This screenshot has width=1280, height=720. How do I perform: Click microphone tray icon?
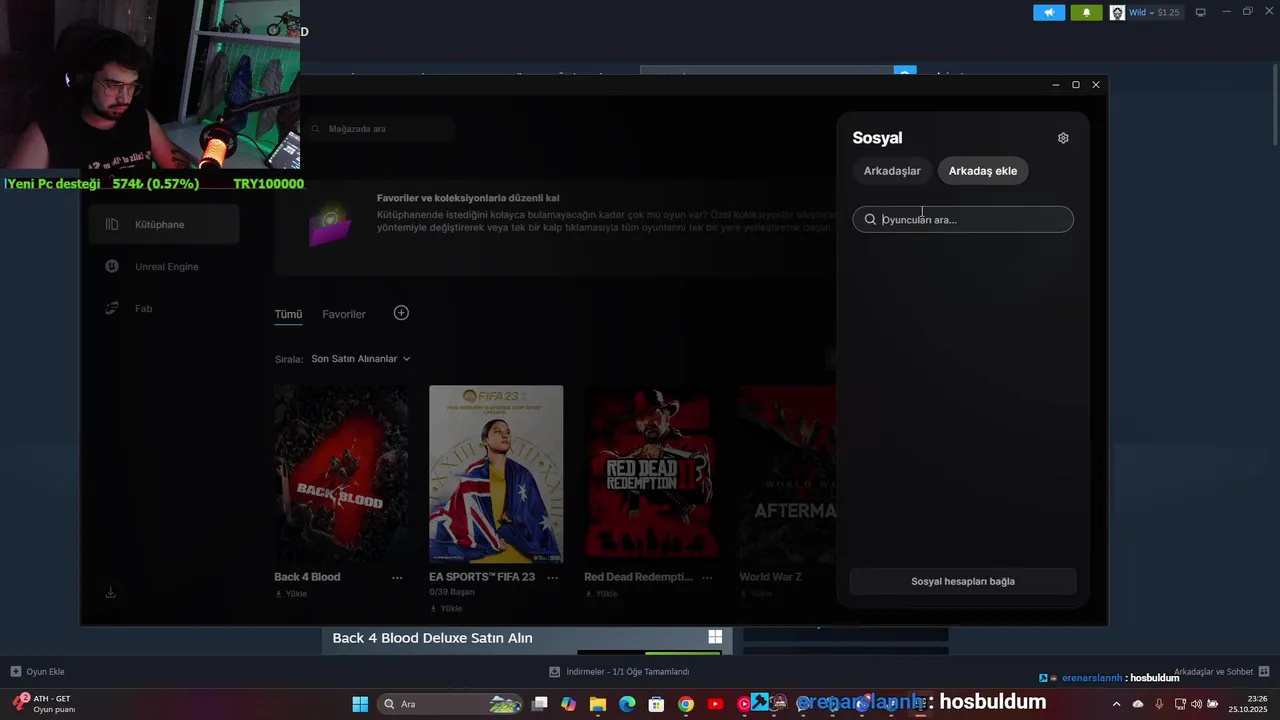1159,704
